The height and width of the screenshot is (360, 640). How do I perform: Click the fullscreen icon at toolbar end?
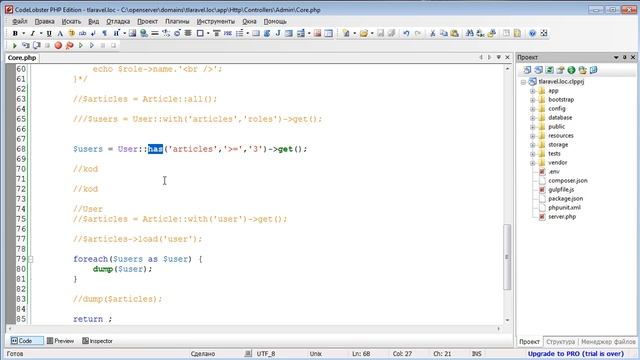544,33
